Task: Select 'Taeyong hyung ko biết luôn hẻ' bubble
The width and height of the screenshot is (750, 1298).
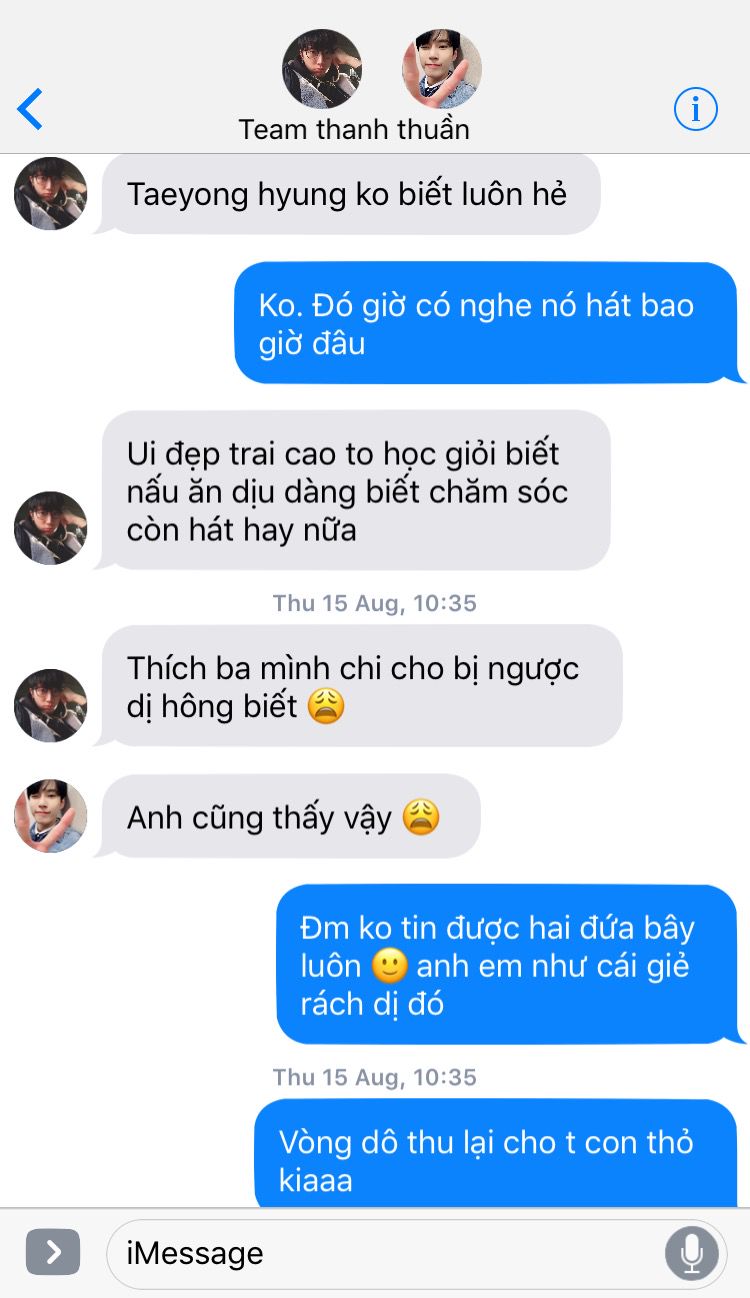Action: pos(347,194)
